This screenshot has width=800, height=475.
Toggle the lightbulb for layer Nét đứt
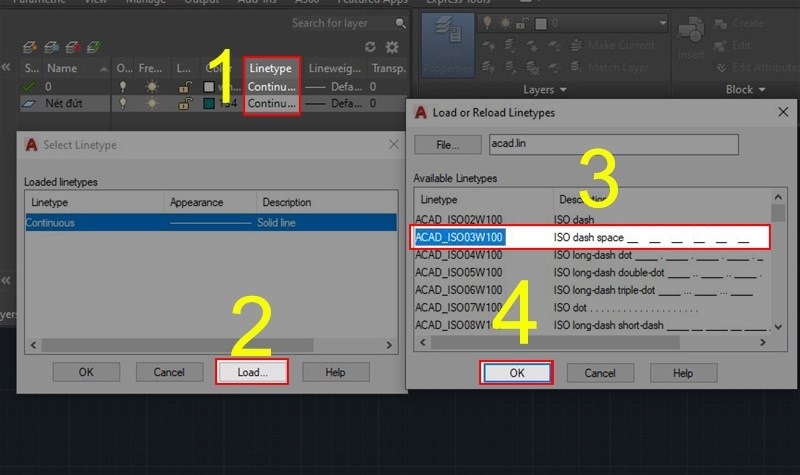123,103
